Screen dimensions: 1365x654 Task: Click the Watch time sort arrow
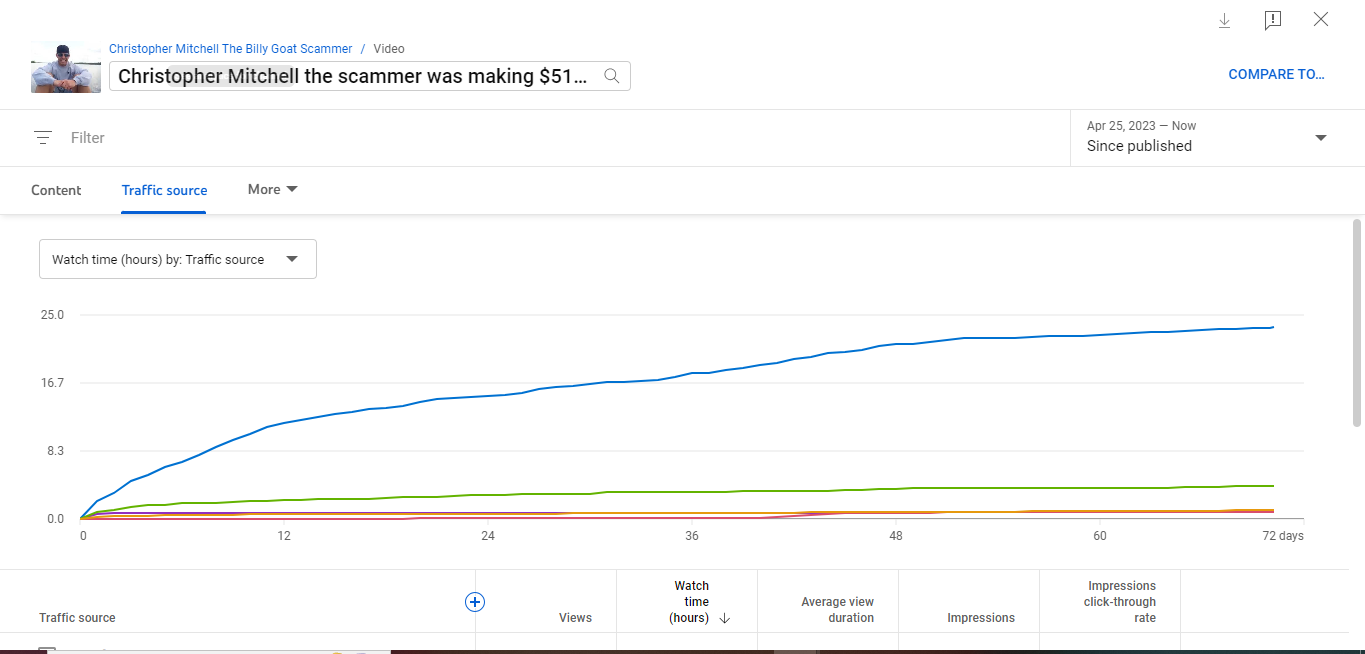[725, 618]
